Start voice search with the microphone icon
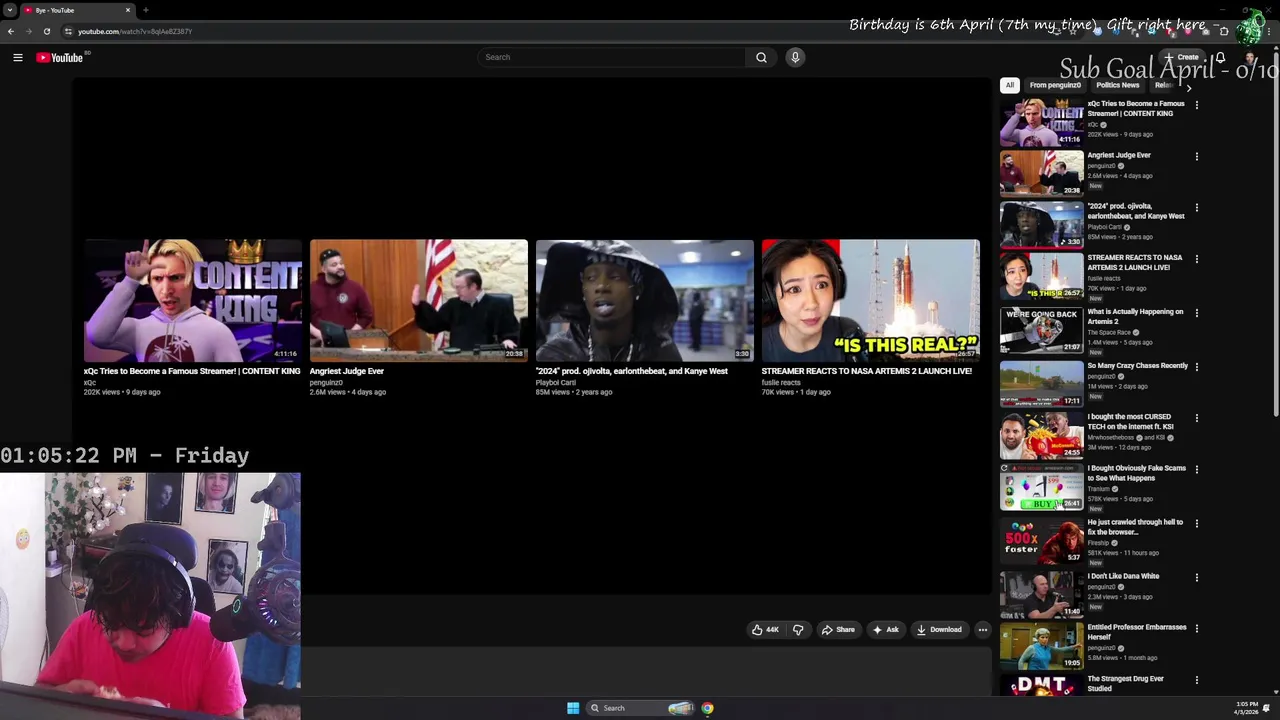The height and width of the screenshot is (720, 1280). pos(795,57)
